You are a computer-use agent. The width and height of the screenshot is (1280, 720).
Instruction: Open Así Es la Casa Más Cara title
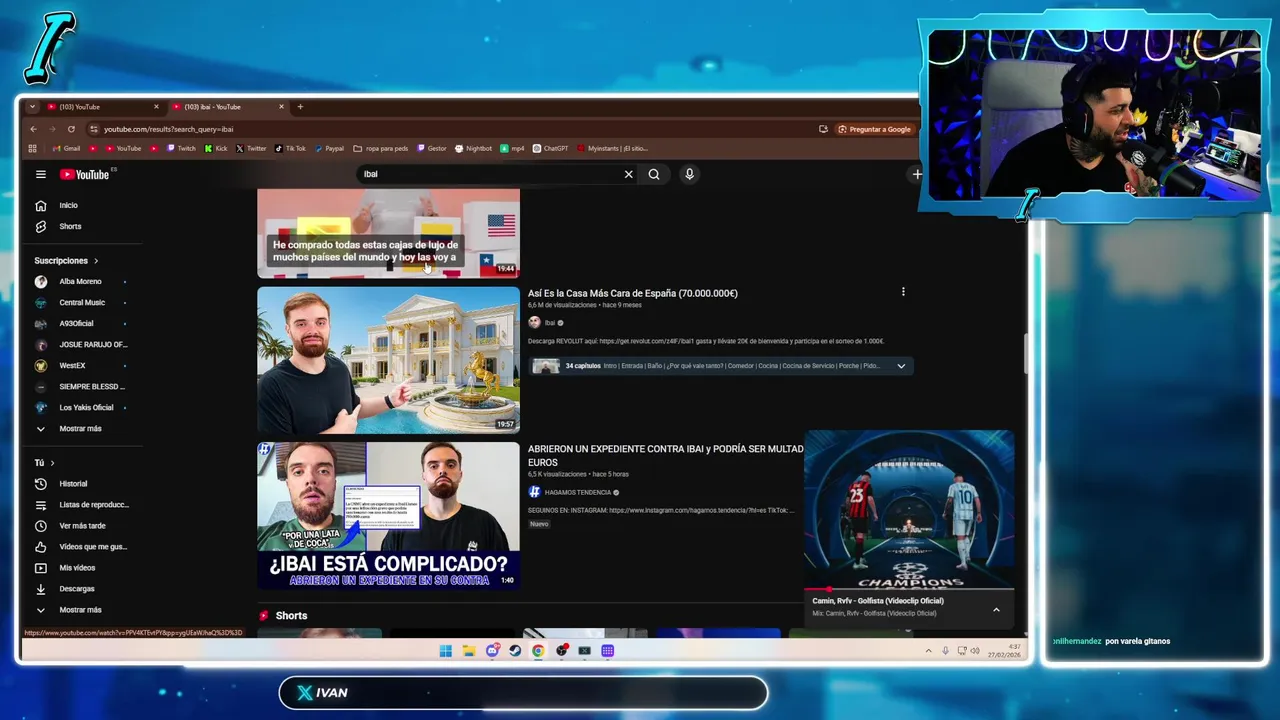coord(633,293)
